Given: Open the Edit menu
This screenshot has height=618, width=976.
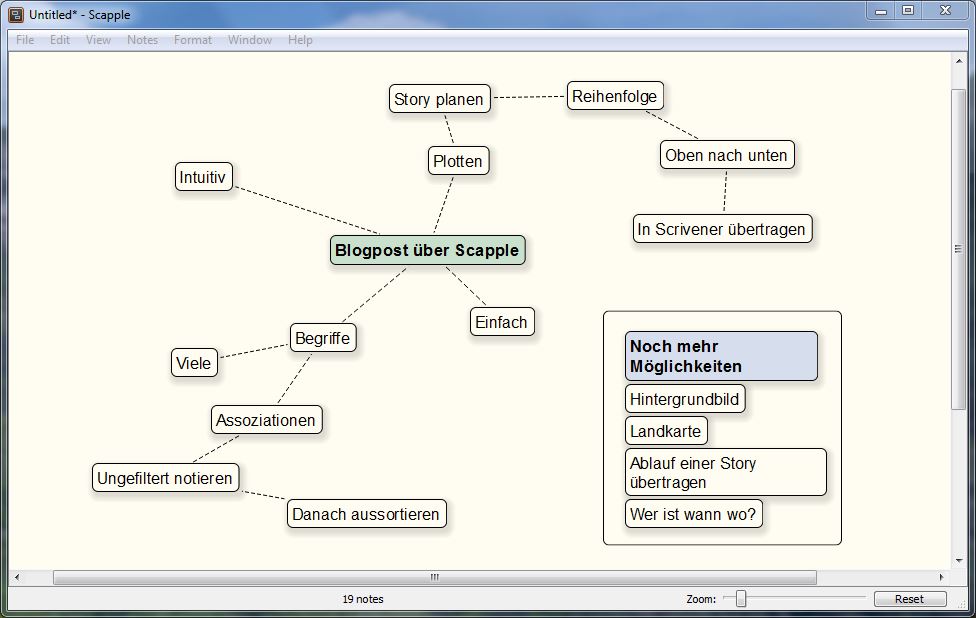Looking at the screenshot, I should click(60, 40).
